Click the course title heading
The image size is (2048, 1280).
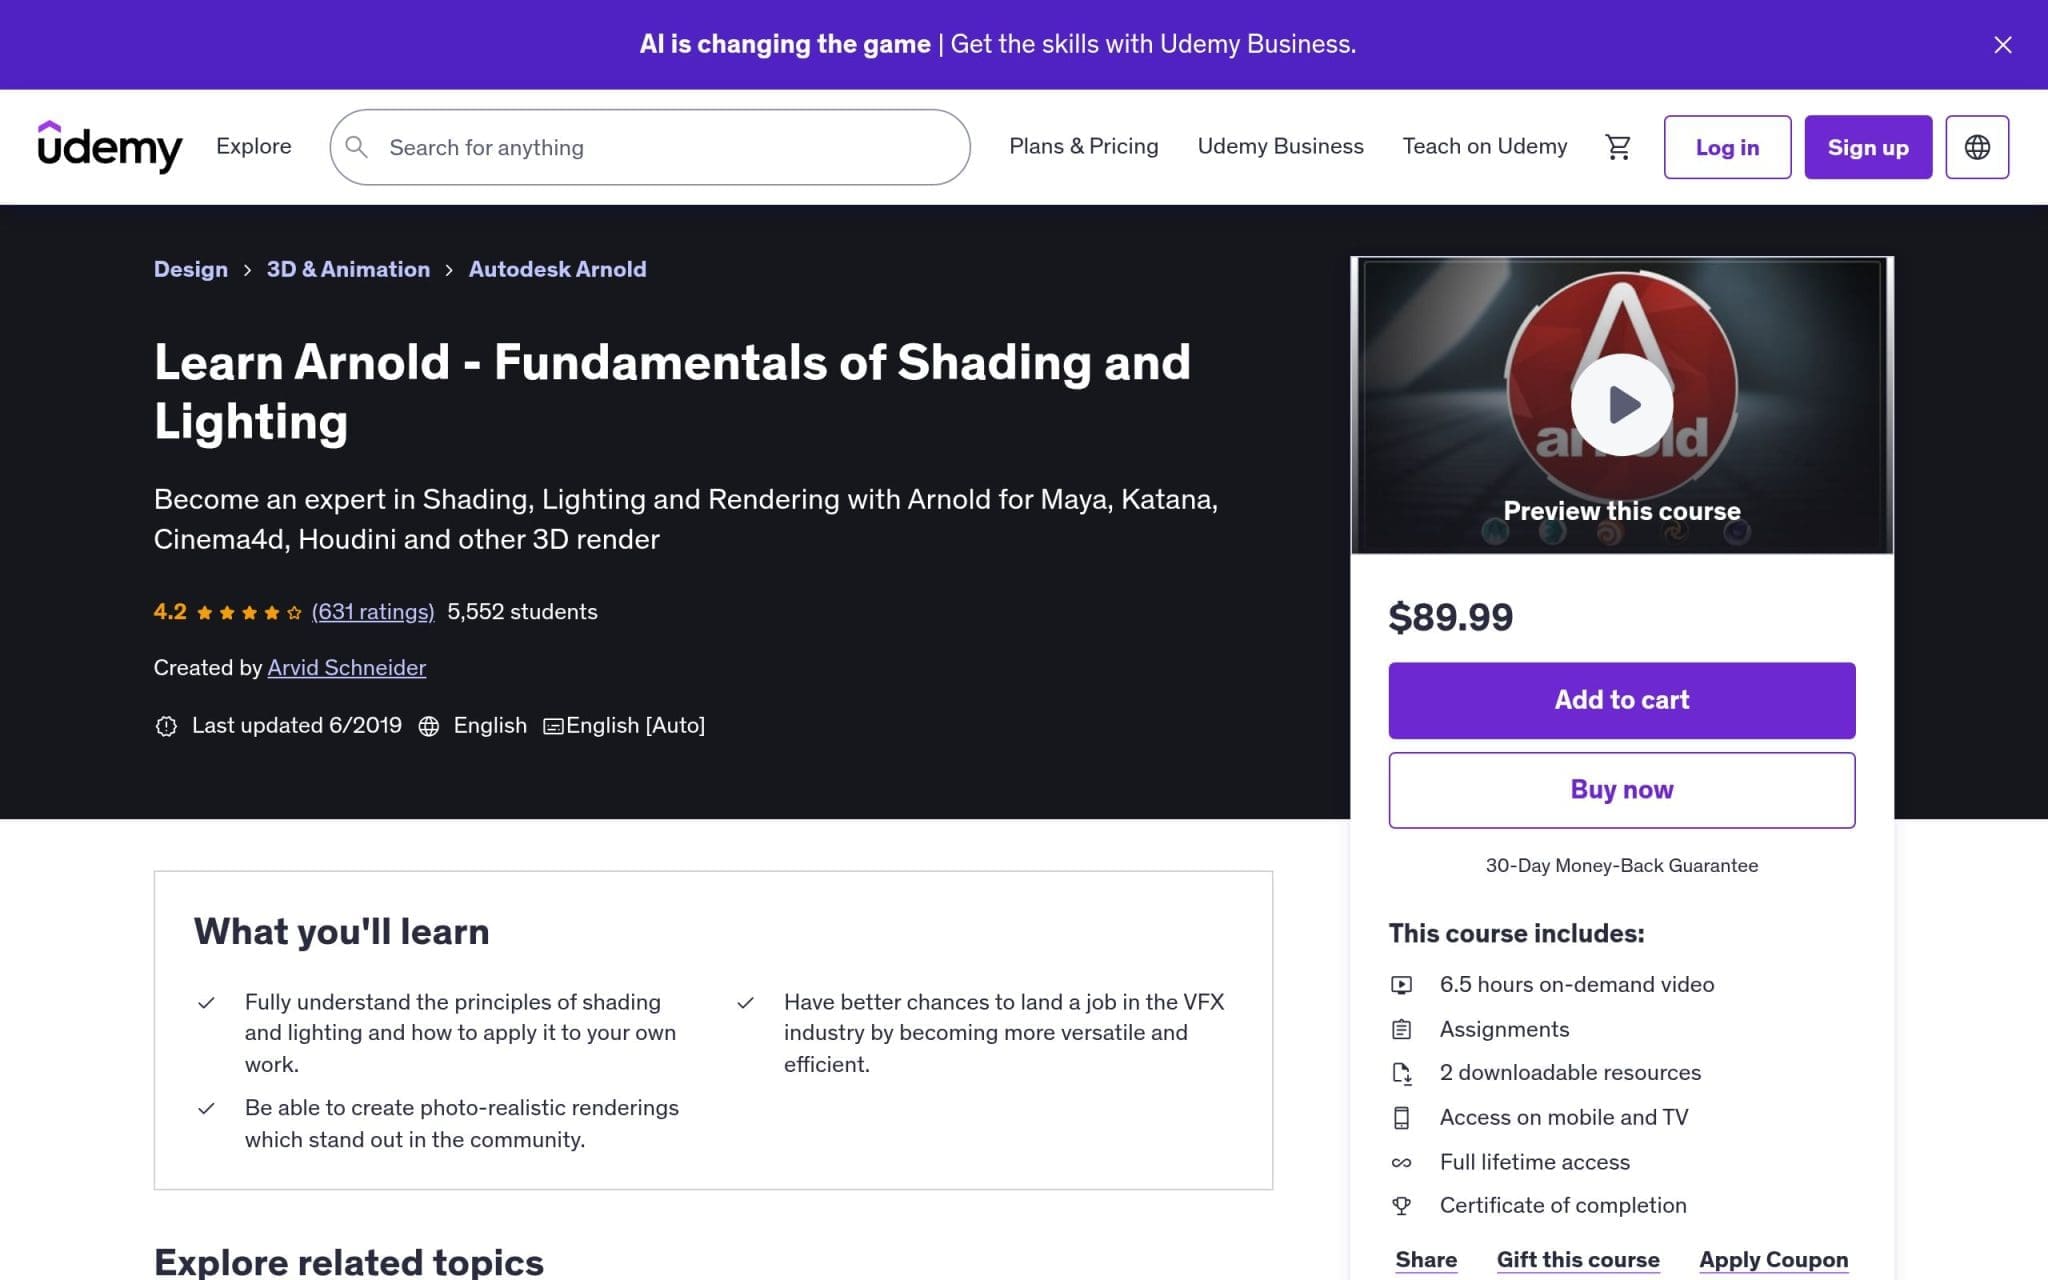point(672,391)
